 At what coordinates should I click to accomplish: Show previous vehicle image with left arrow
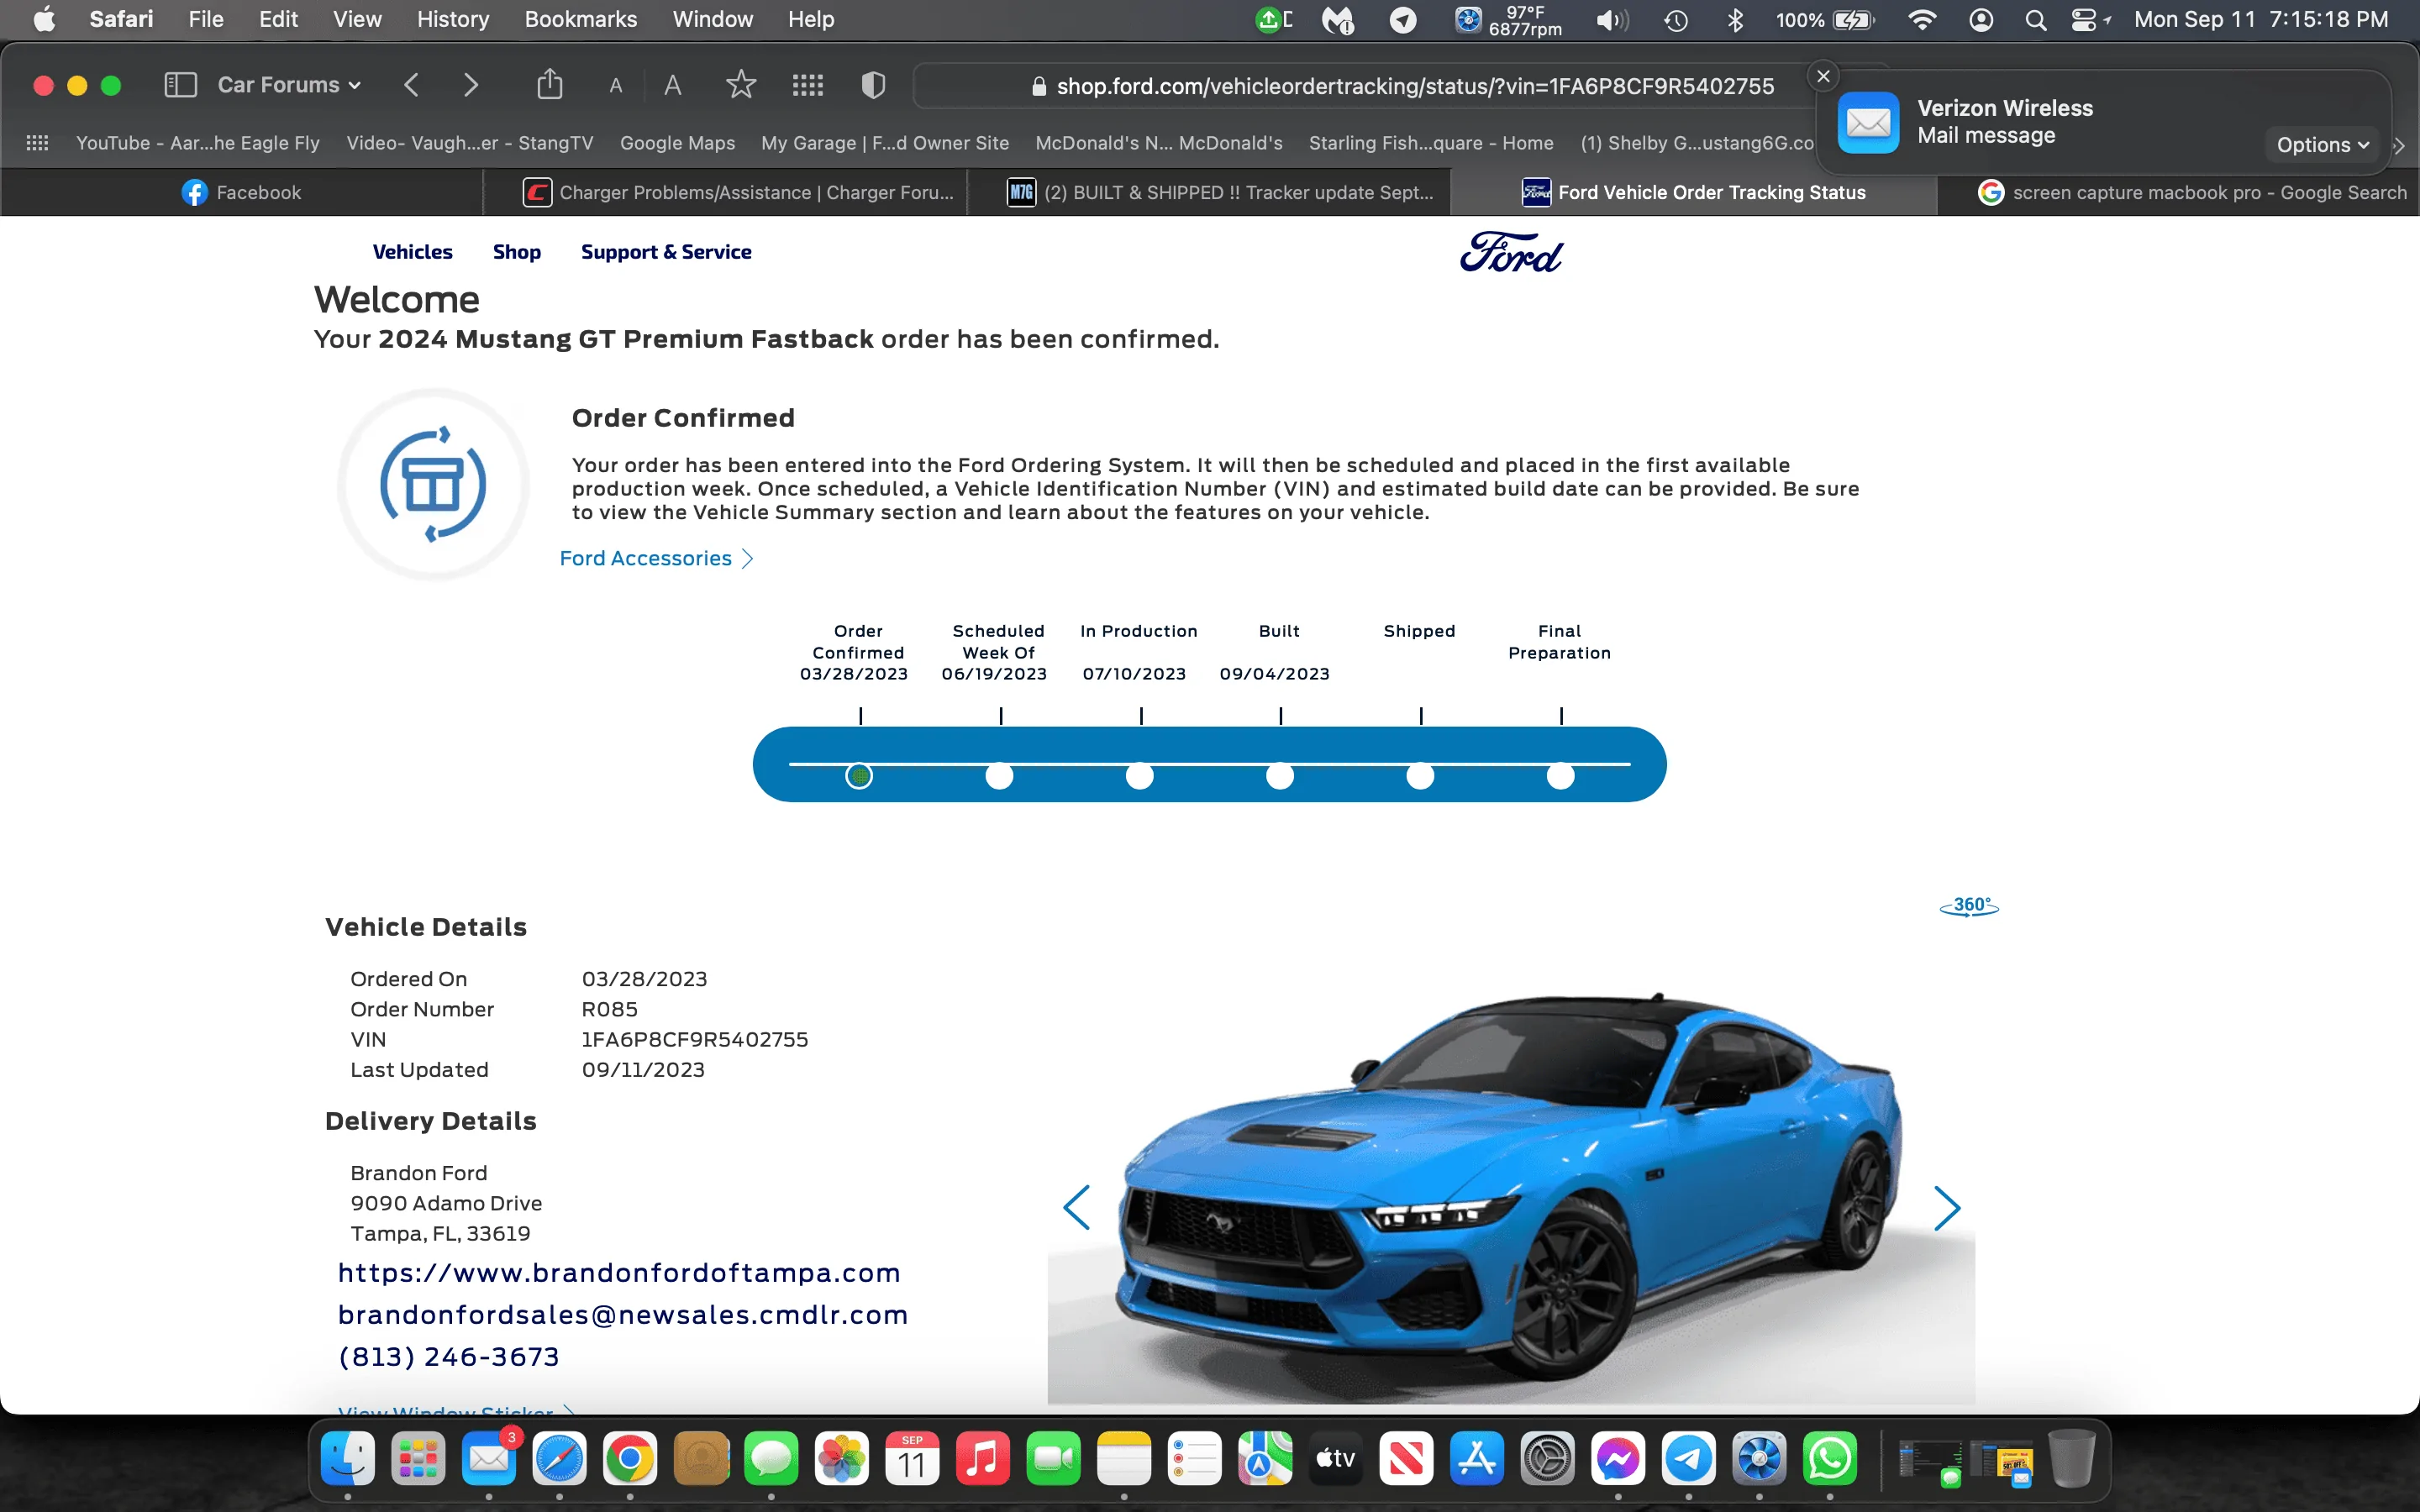[1076, 1208]
